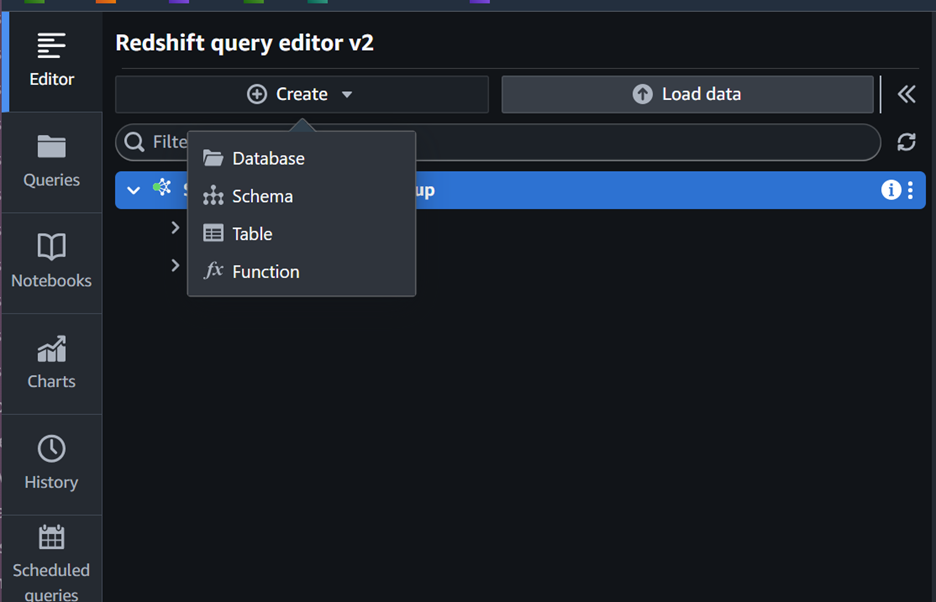The image size is (936, 602).
Task: Expand the first child tree node
Action: point(175,228)
